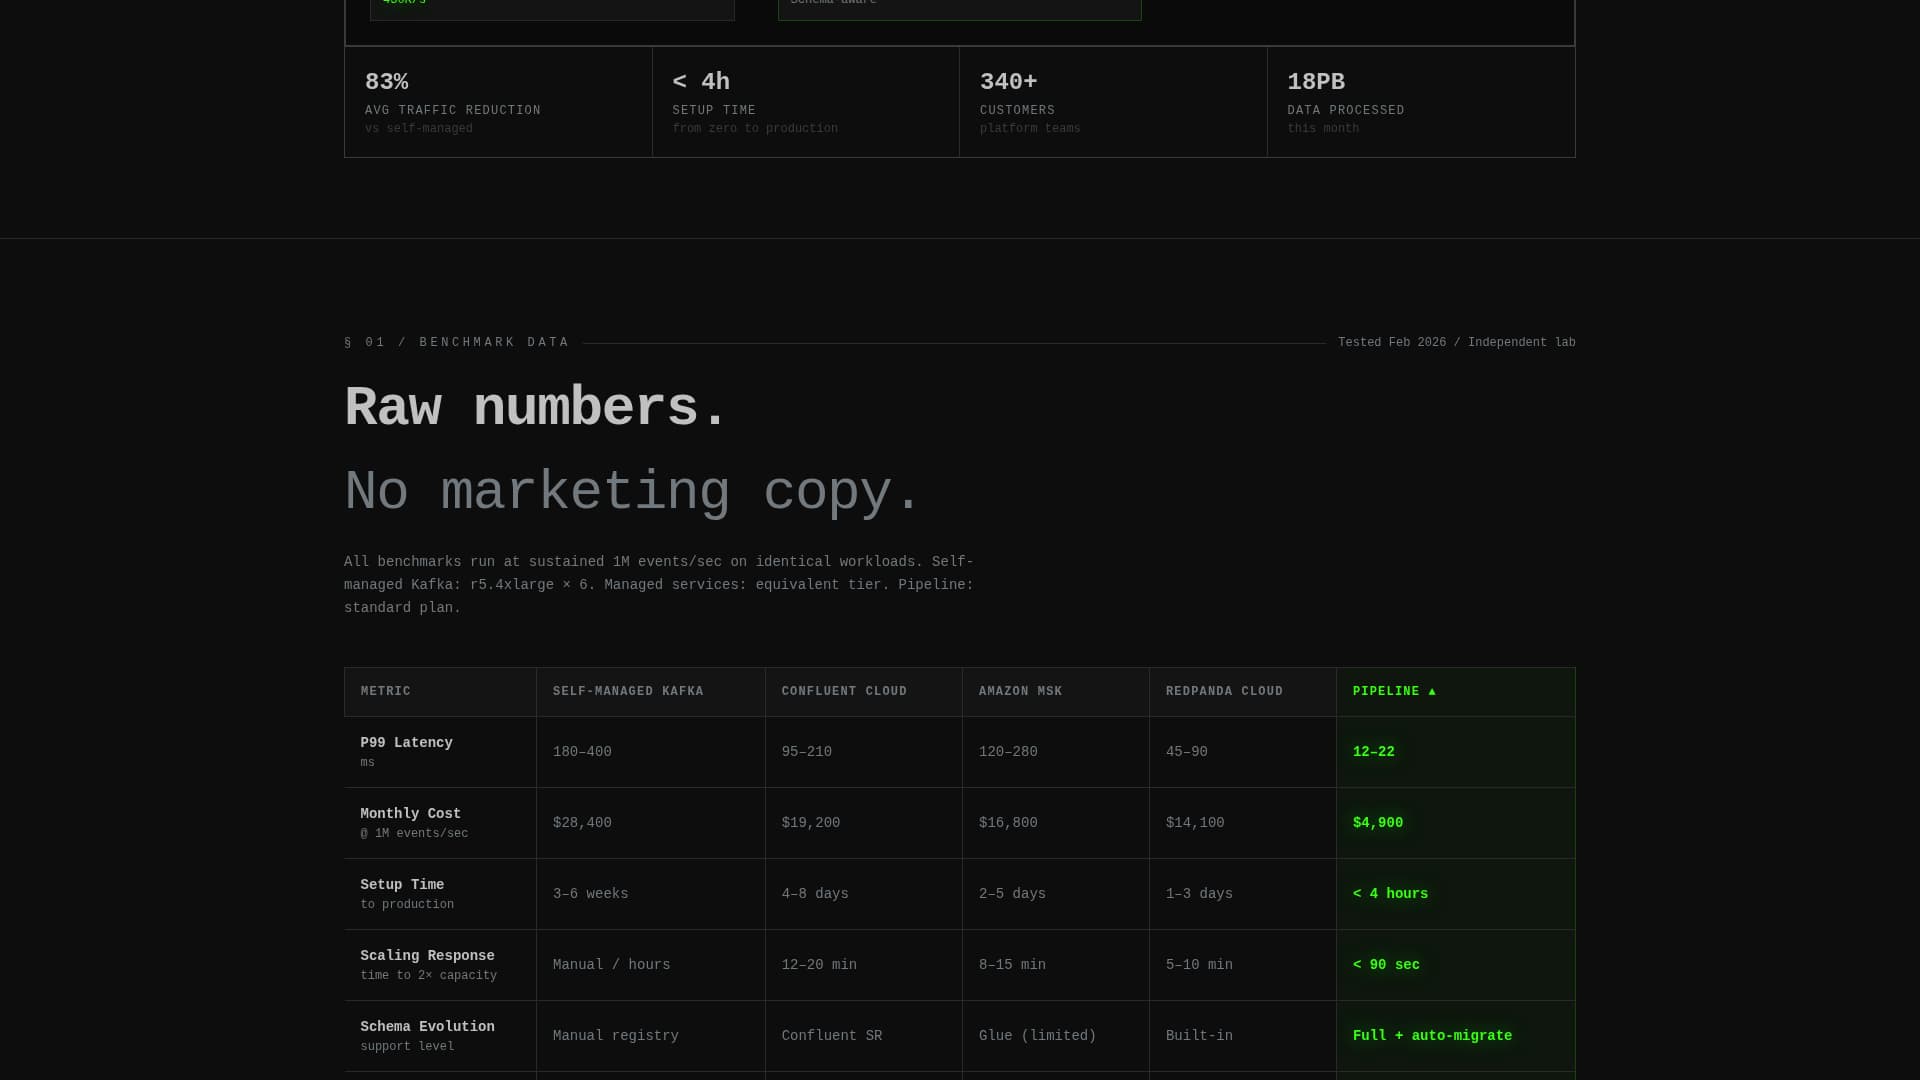
Task: Click the '8–15 min' scaling cell
Action: [1056, 965]
